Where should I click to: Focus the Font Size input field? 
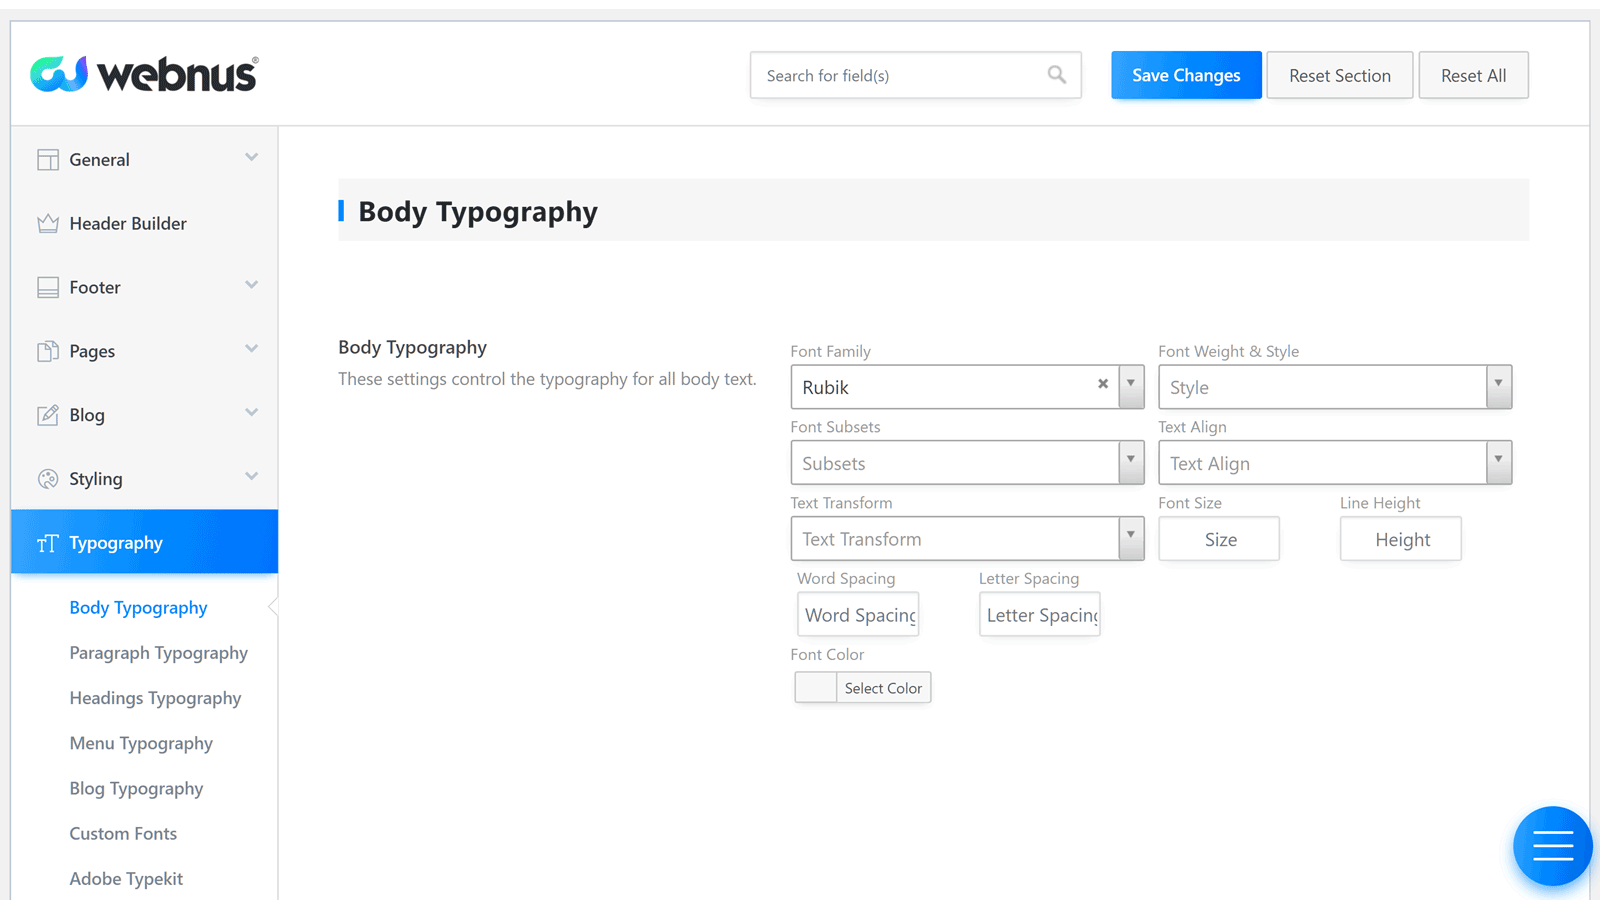[1219, 540]
